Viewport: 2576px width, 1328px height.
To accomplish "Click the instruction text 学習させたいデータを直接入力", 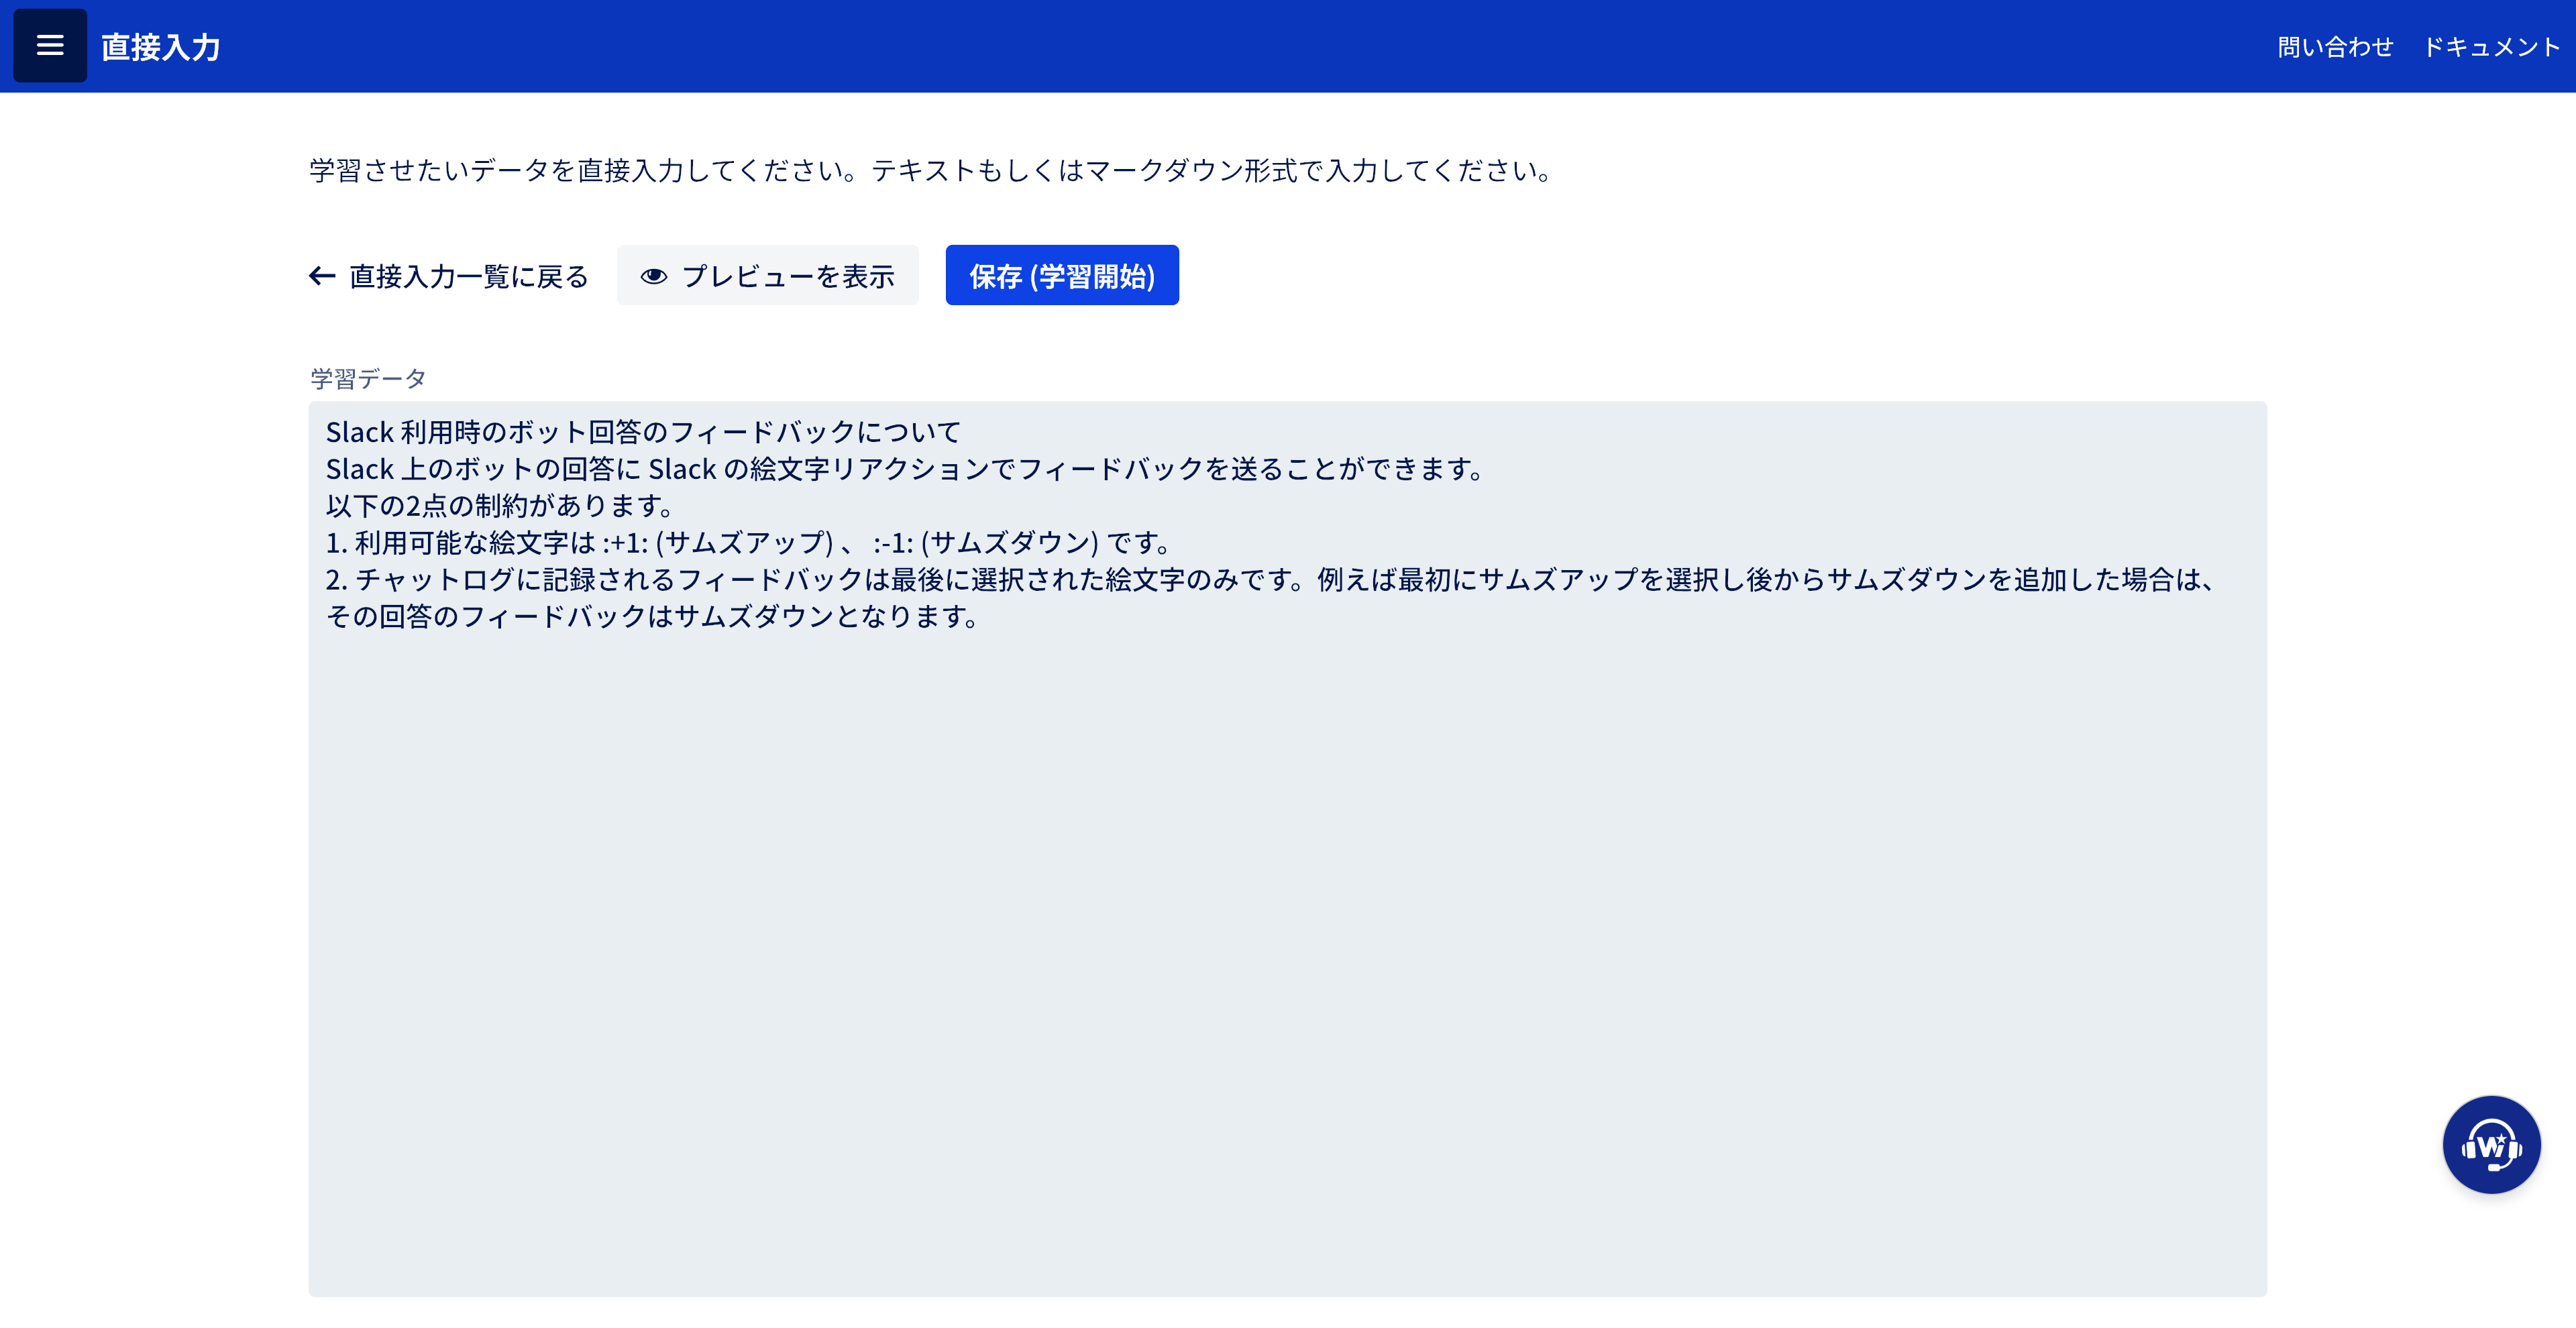I will tap(930, 171).
